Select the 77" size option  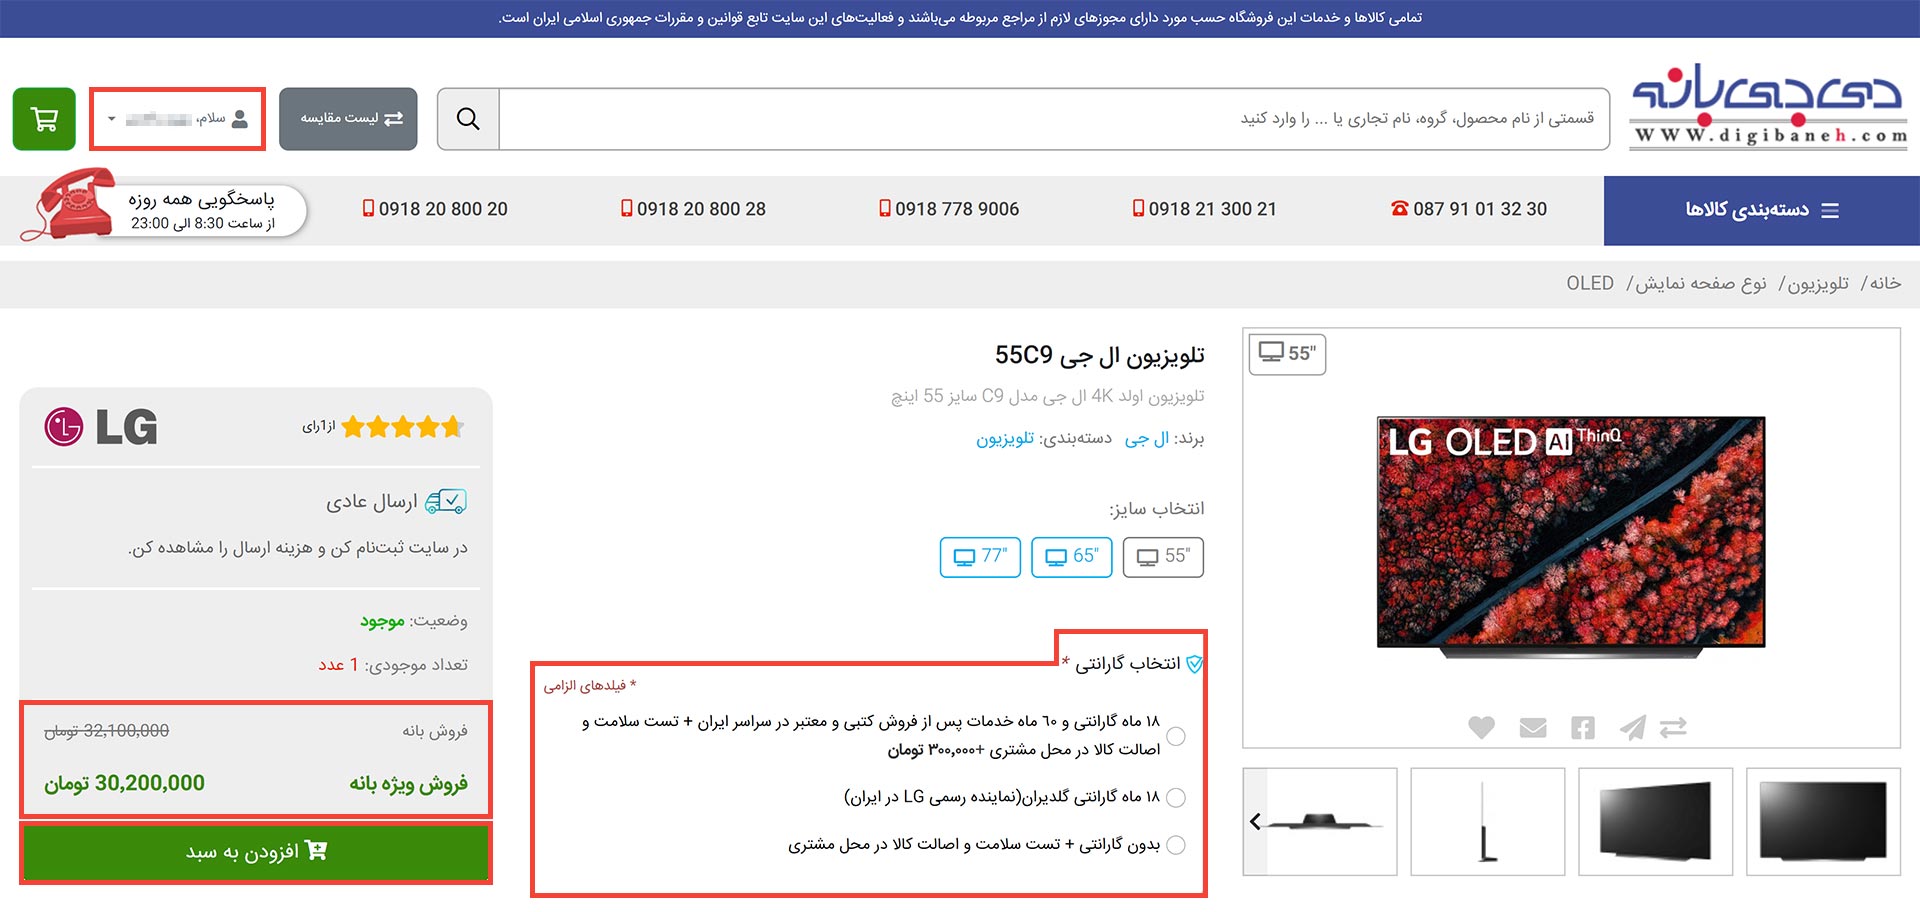coord(980,557)
